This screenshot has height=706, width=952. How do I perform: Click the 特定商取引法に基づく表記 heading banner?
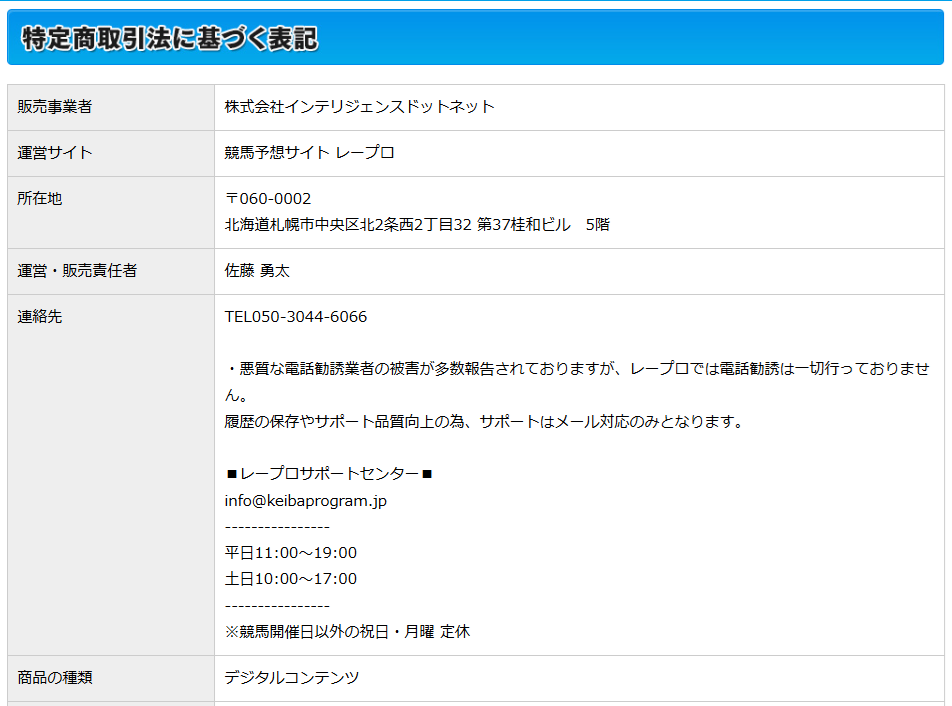(475, 37)
